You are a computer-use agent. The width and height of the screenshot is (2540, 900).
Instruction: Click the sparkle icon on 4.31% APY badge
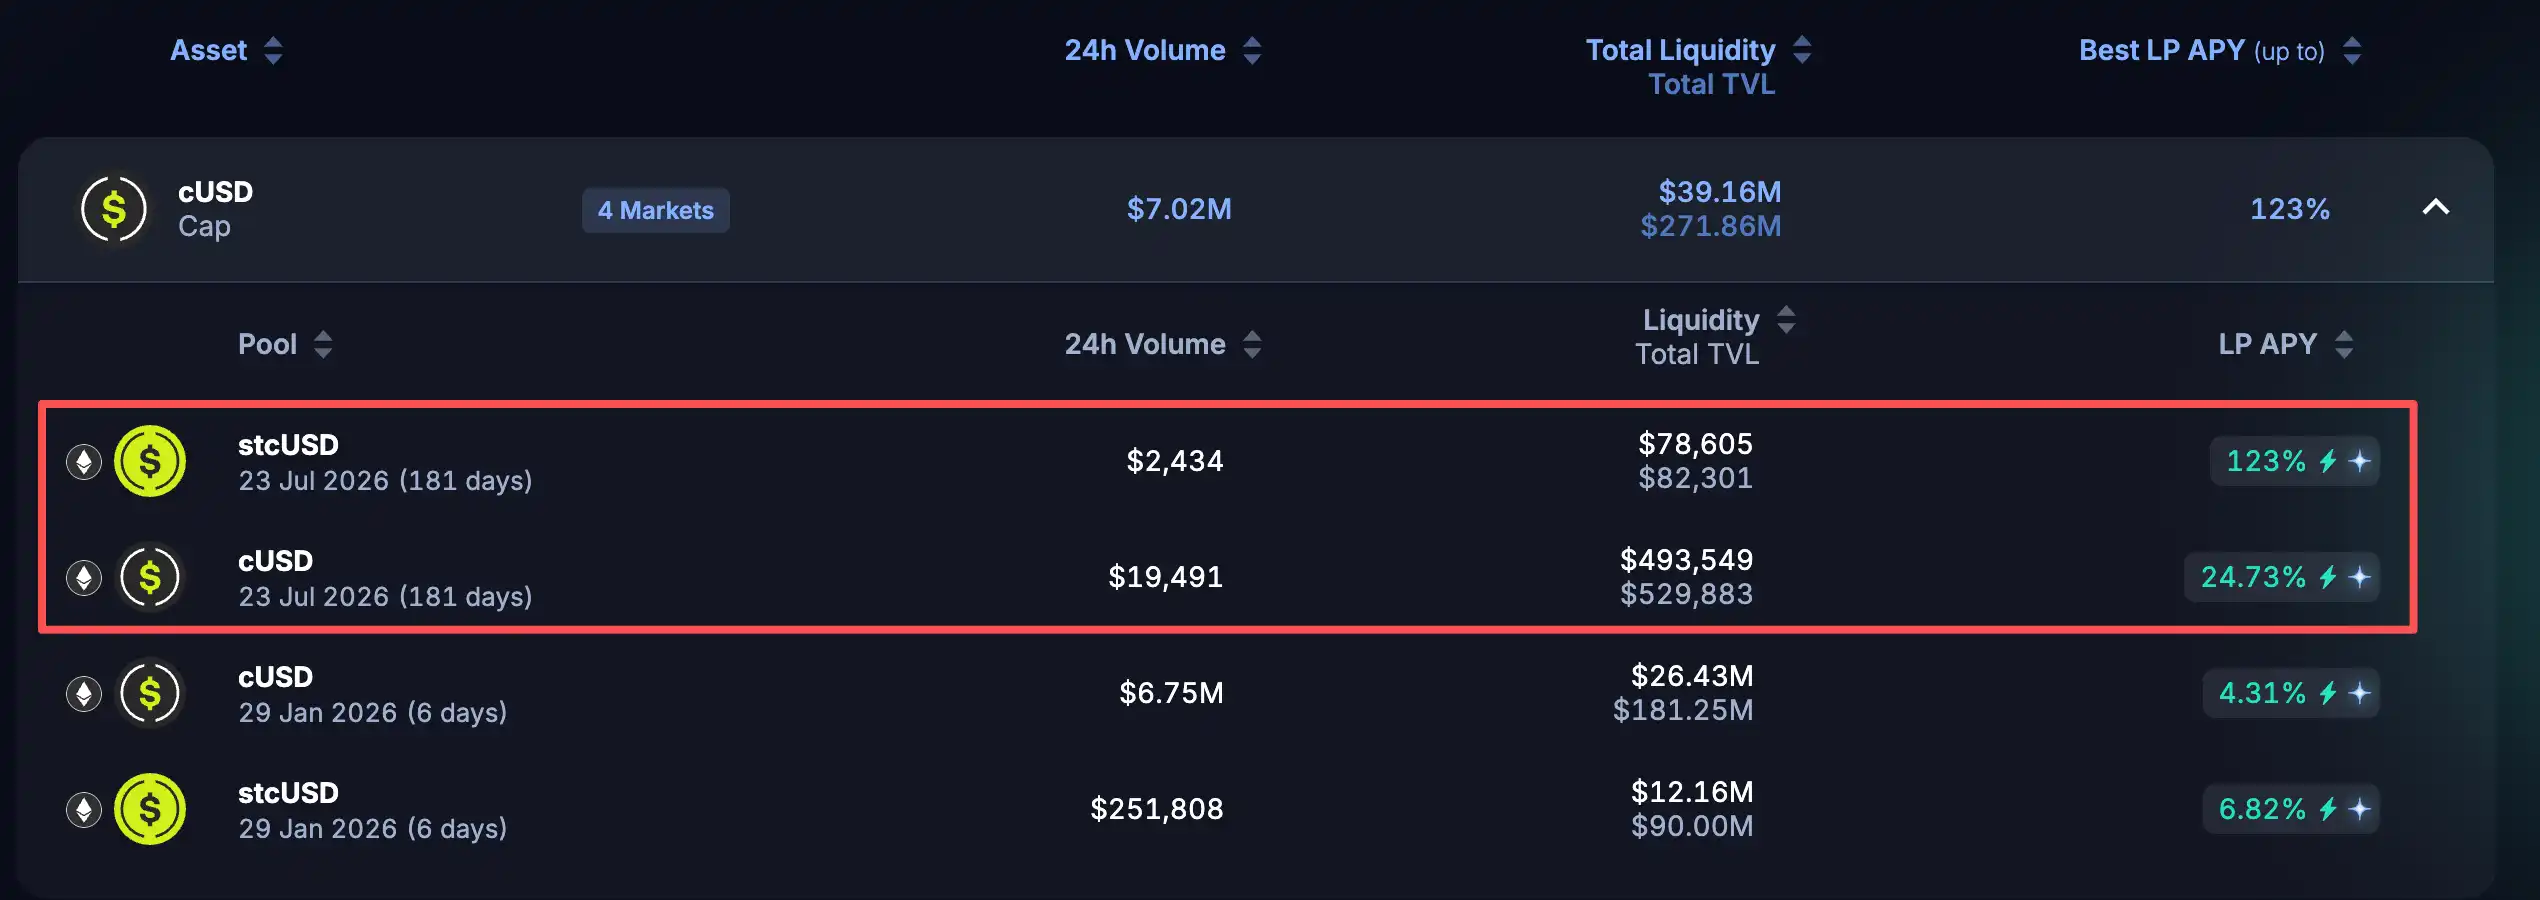pyautogui.click(x=2359, y=693)
